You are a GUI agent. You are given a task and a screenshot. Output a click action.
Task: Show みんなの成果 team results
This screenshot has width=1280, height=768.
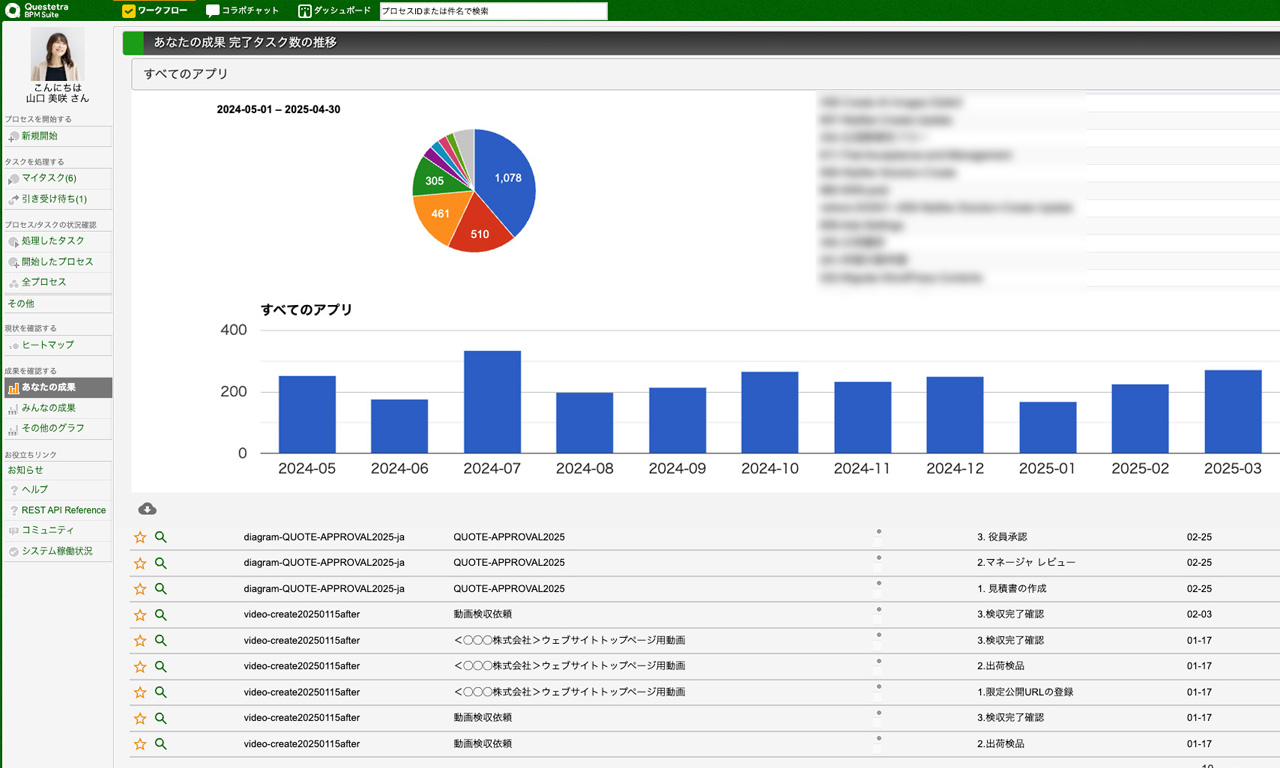[x=48, y=408]
